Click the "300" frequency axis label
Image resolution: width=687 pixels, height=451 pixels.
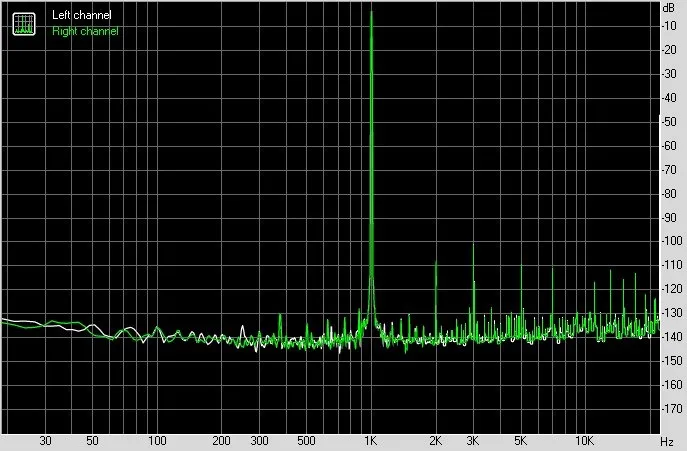pyautogui.click(x=259, y=441)
